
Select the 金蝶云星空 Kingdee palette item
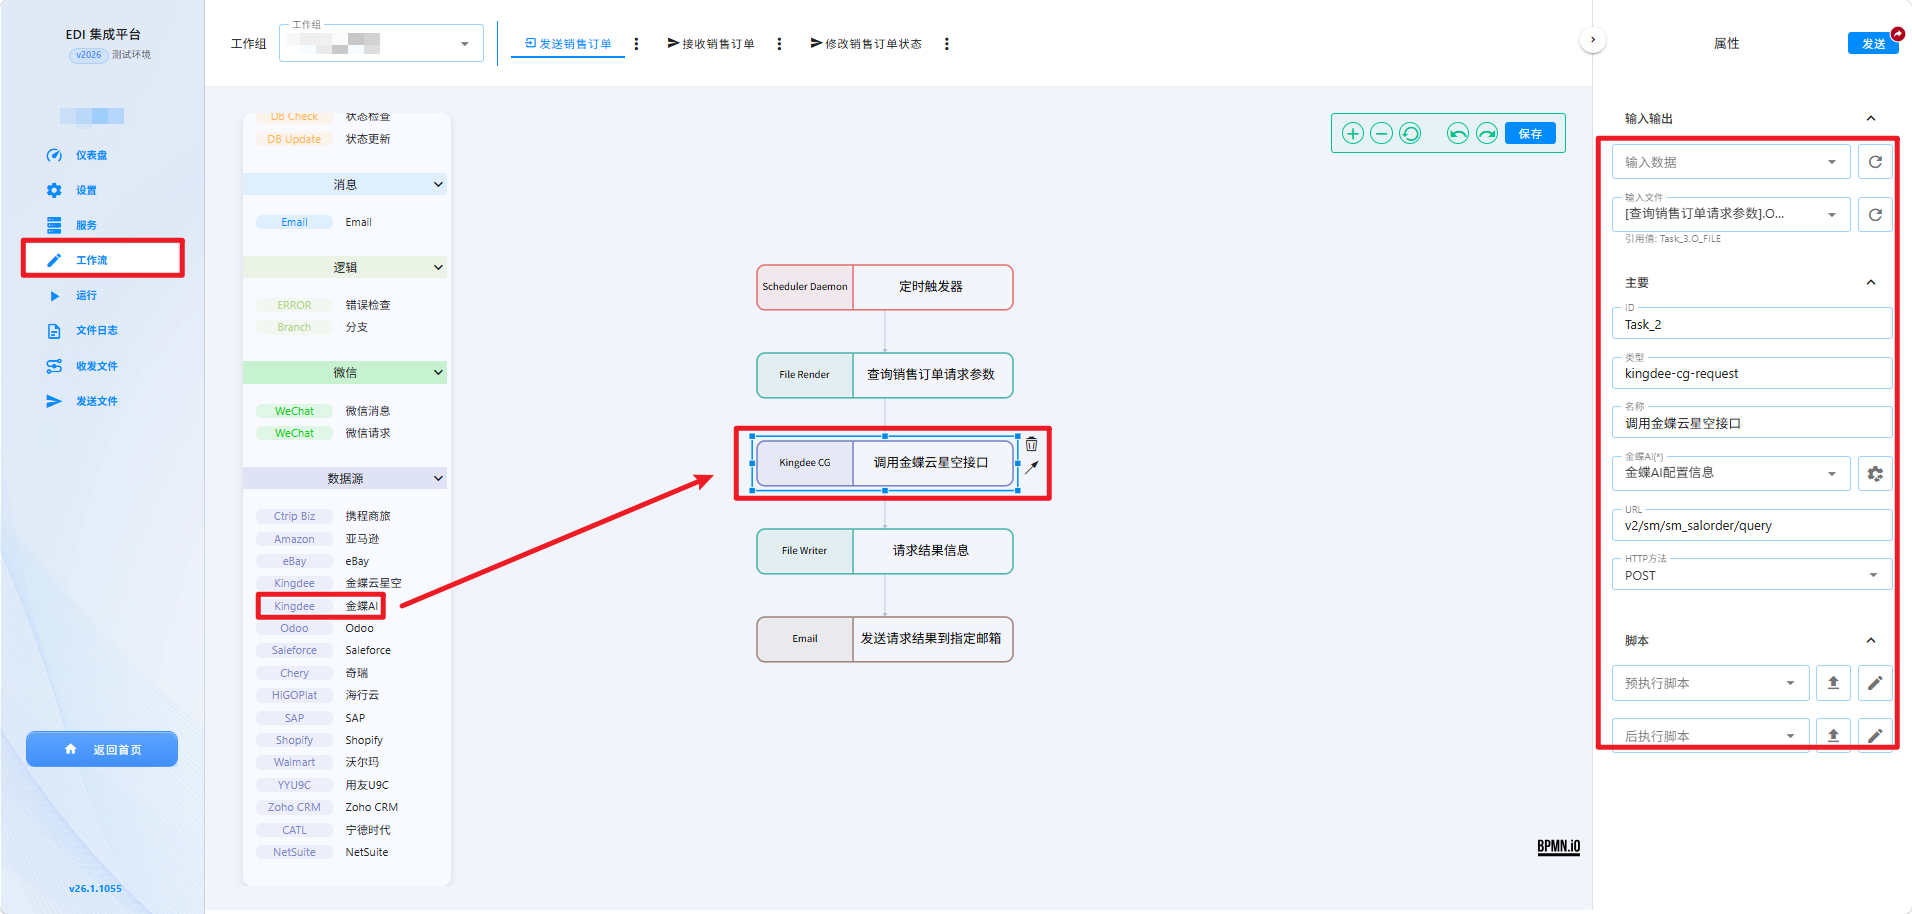[329, 583]
